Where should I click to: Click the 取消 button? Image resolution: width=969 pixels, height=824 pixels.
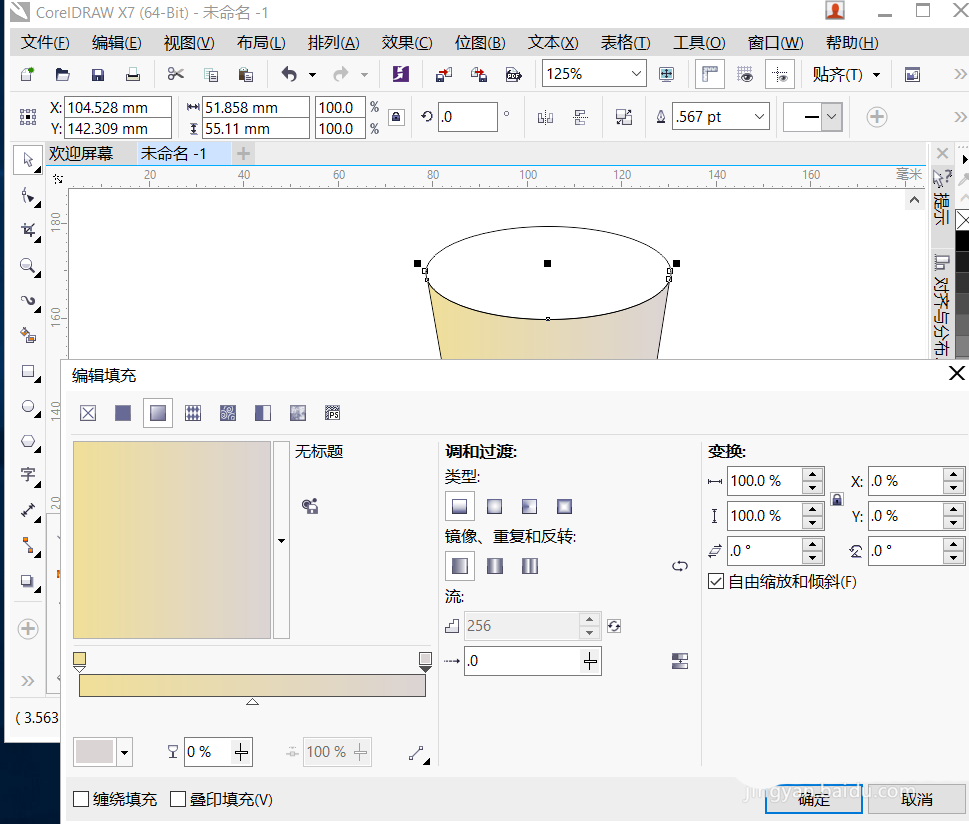click(x=916, y=799)
